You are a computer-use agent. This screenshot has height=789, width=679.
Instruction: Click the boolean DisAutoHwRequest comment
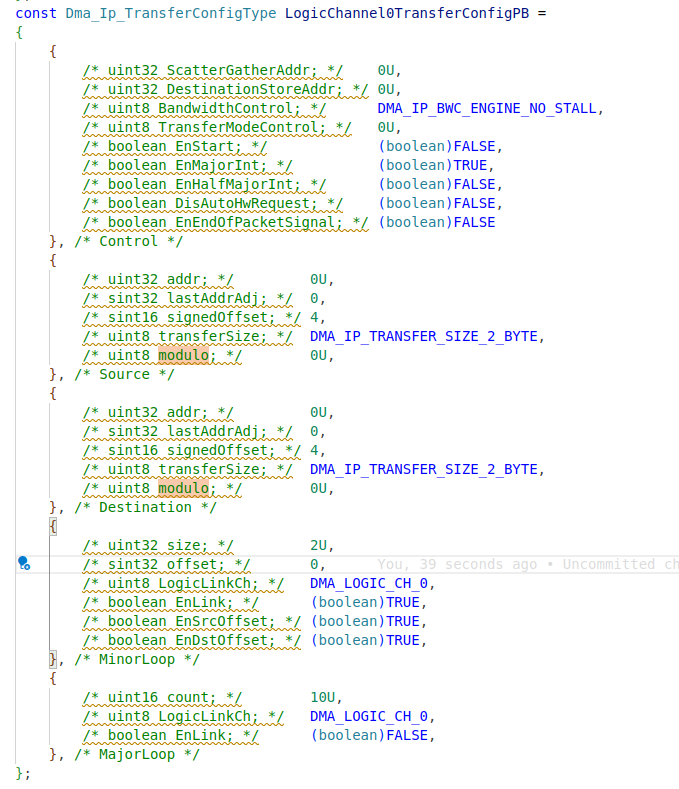[213, 204]
